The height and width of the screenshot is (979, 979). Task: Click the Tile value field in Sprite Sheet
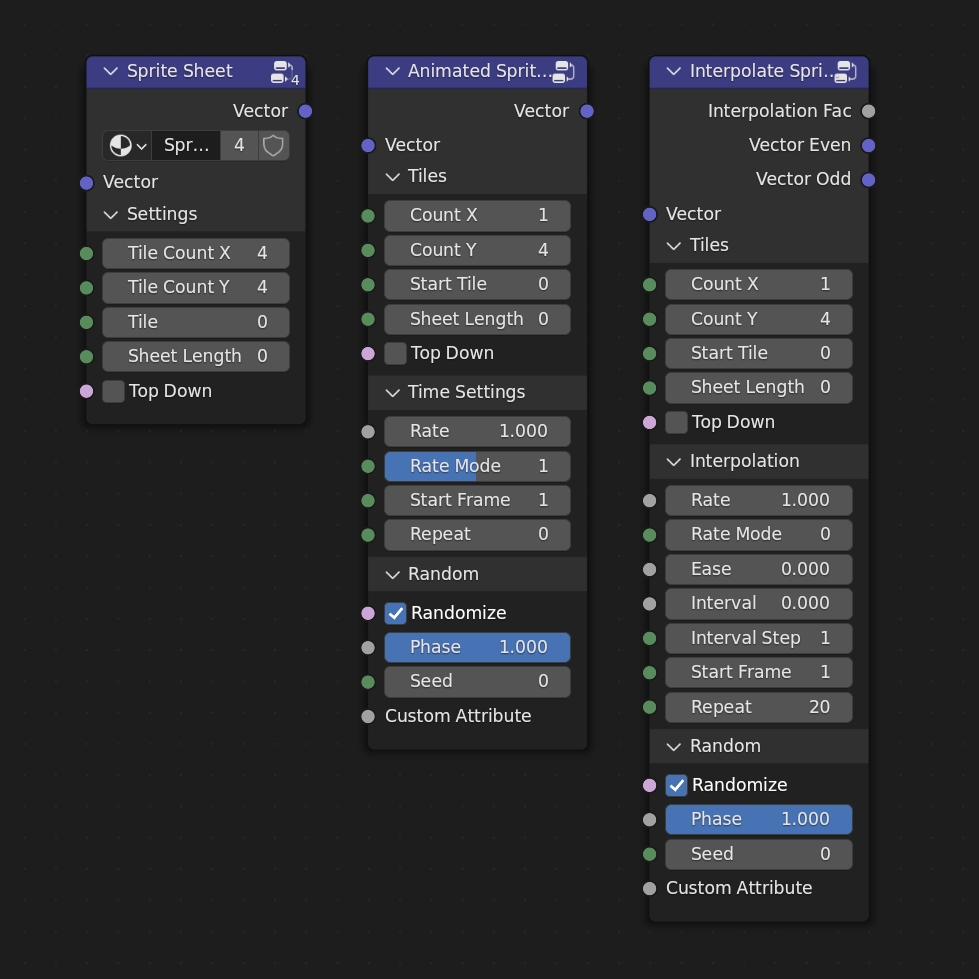tap(196, 322)
